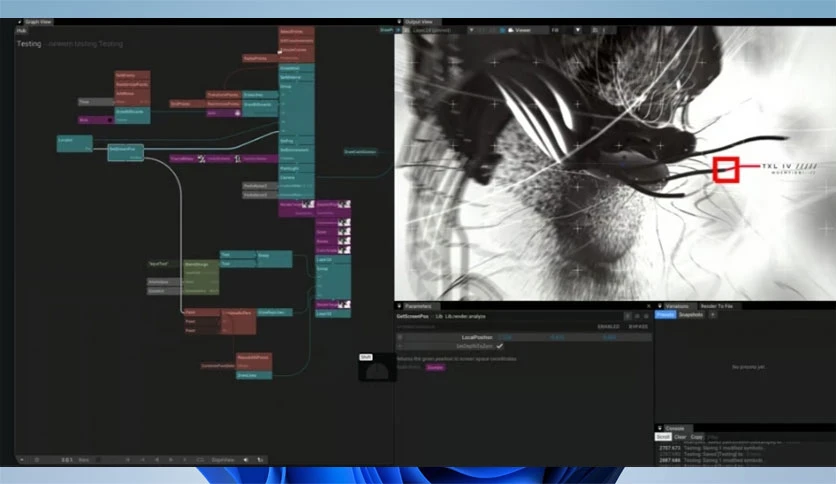Click the LocalPosition Y value field

pyautogui.click(x=573, y=337)
